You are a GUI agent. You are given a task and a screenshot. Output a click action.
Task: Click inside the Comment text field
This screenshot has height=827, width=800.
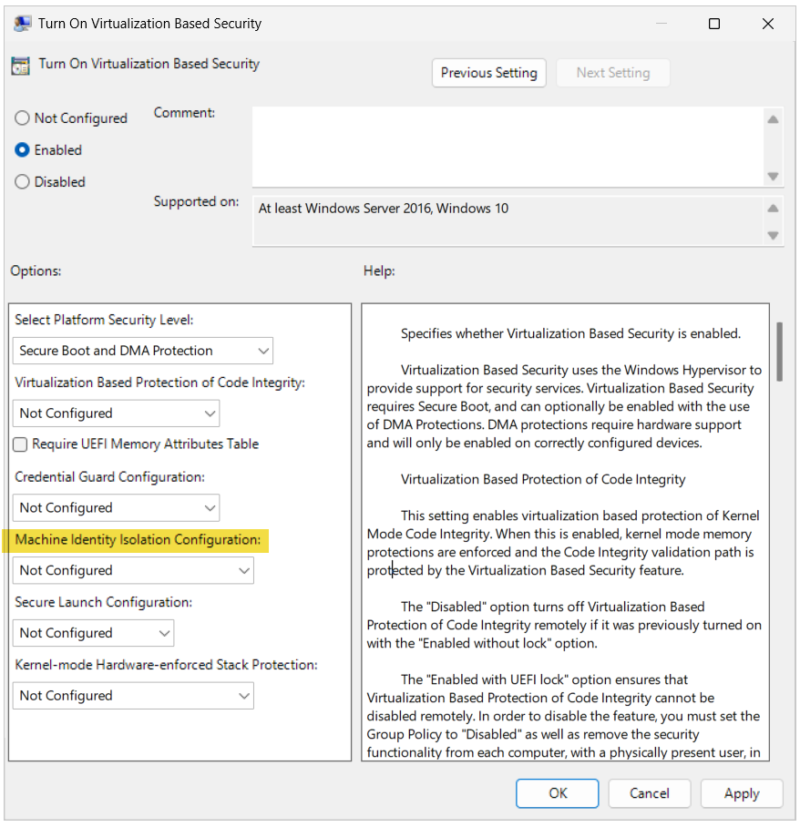coord(508,147)
